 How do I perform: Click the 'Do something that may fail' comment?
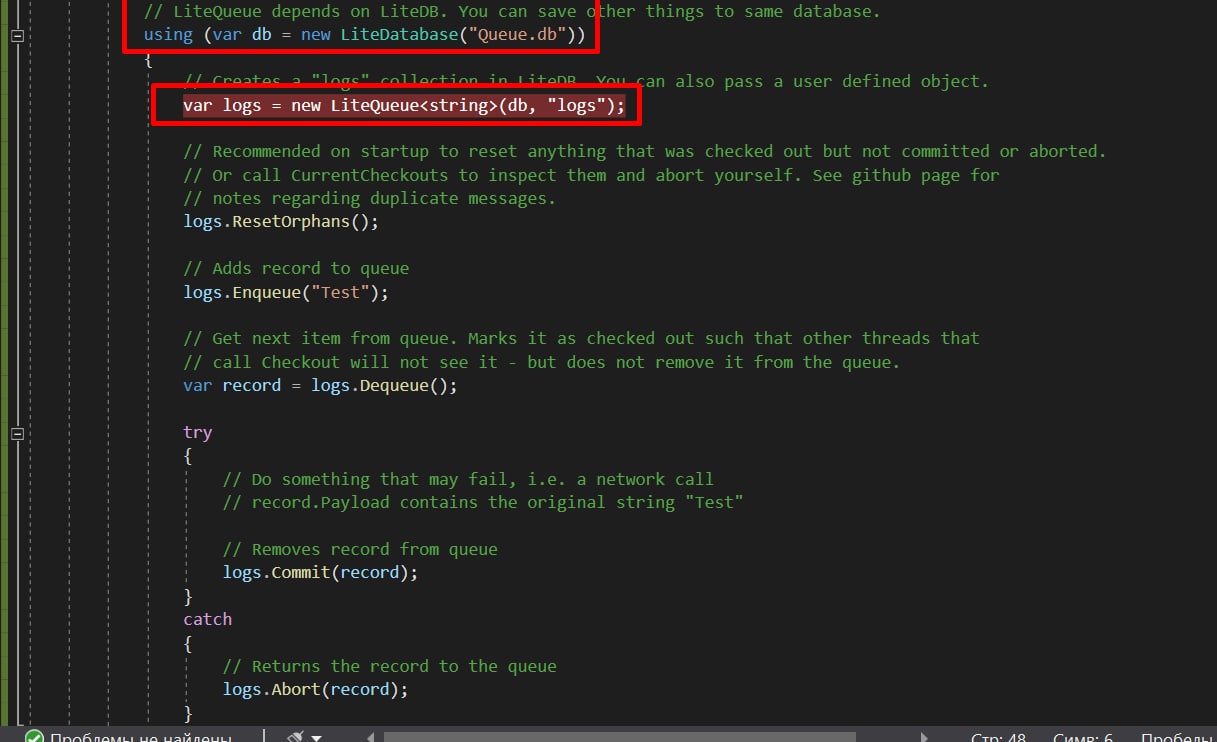467,479
